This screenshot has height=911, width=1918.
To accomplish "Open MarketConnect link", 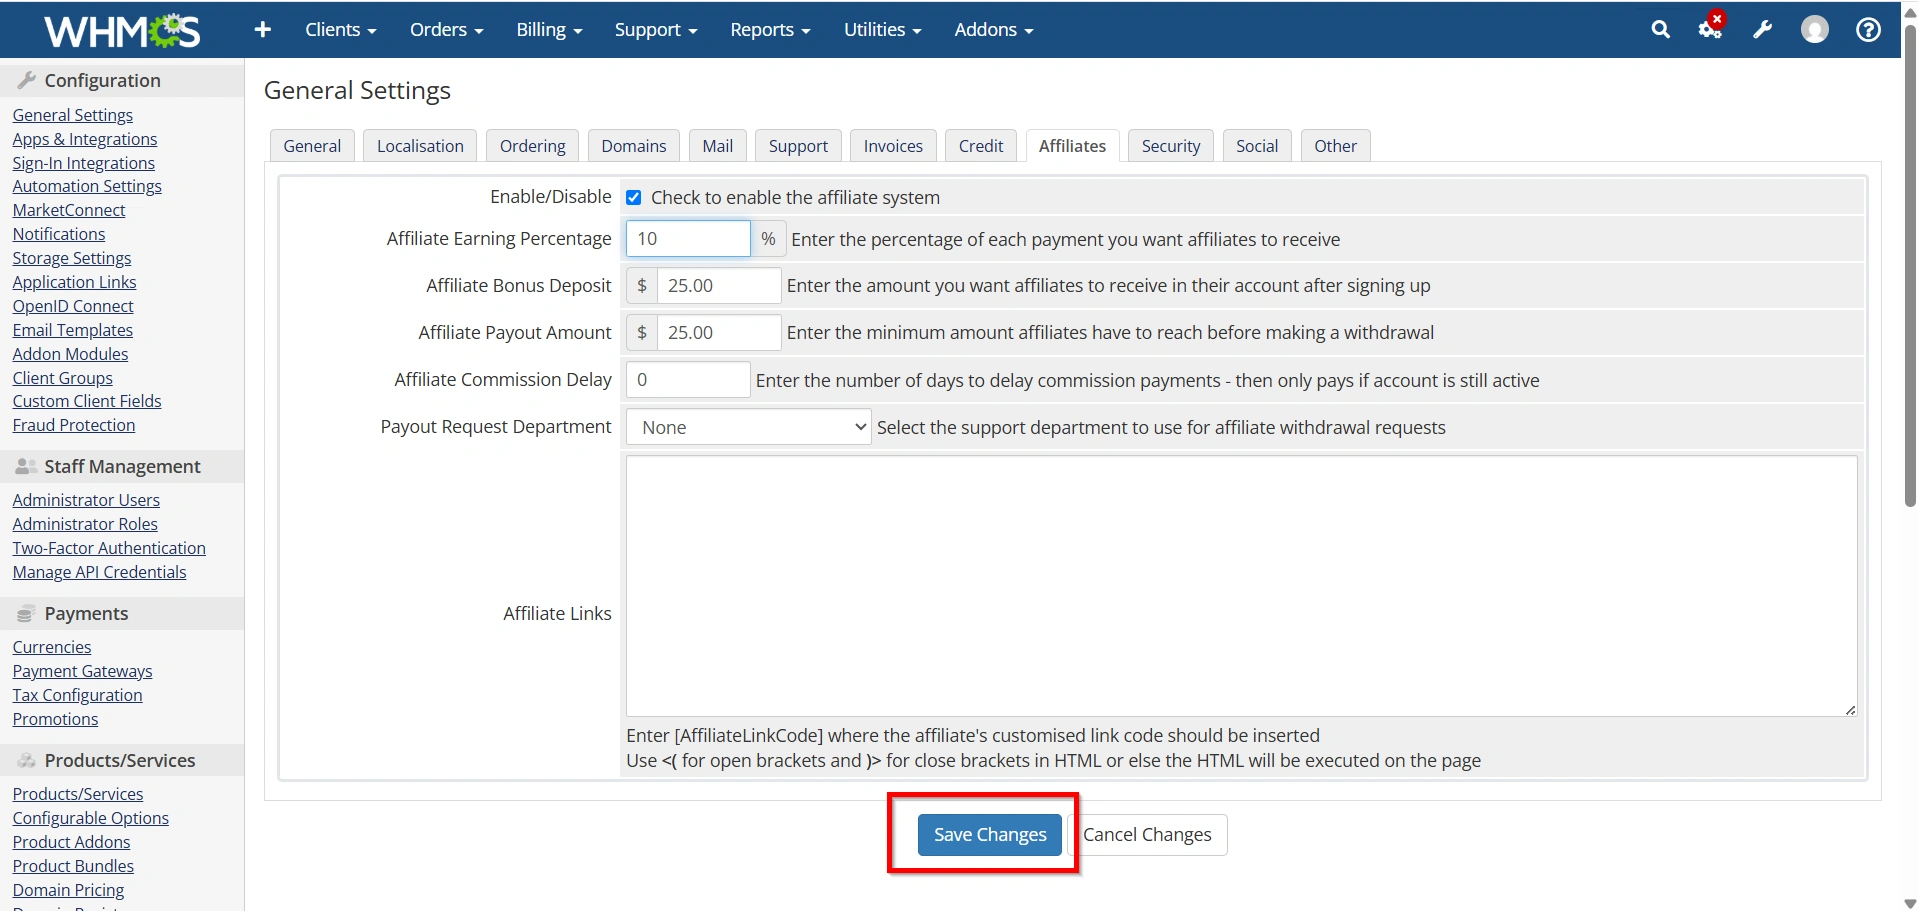I will (x=69, y=210).
